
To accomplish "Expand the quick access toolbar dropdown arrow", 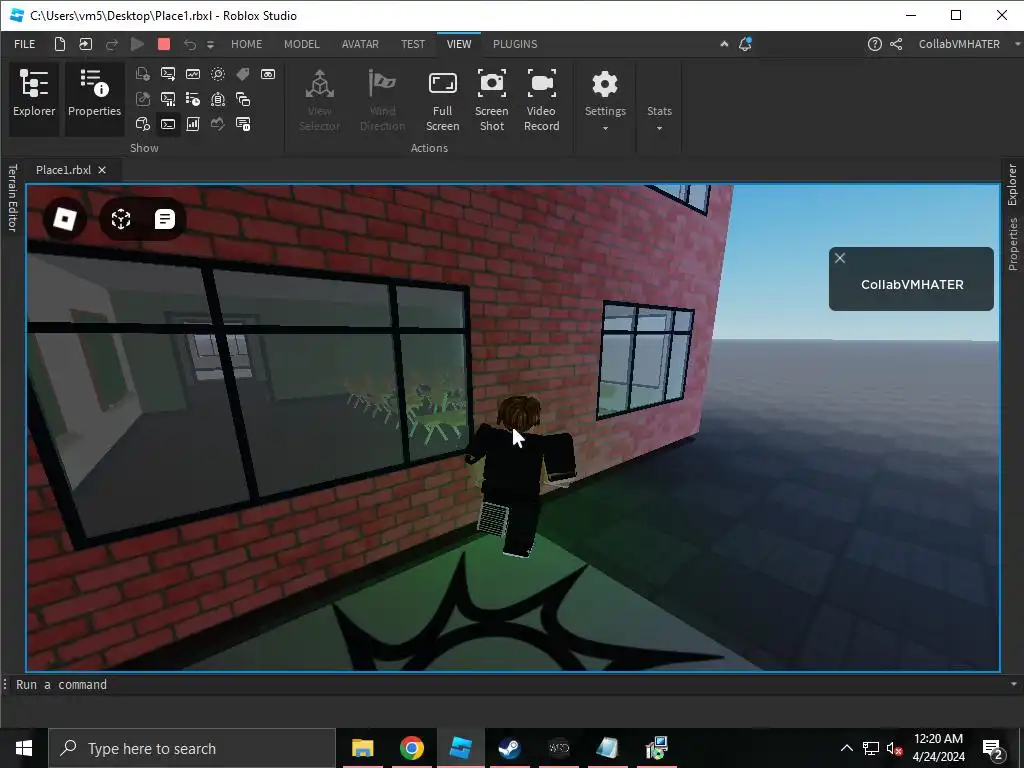I will 210,44.
